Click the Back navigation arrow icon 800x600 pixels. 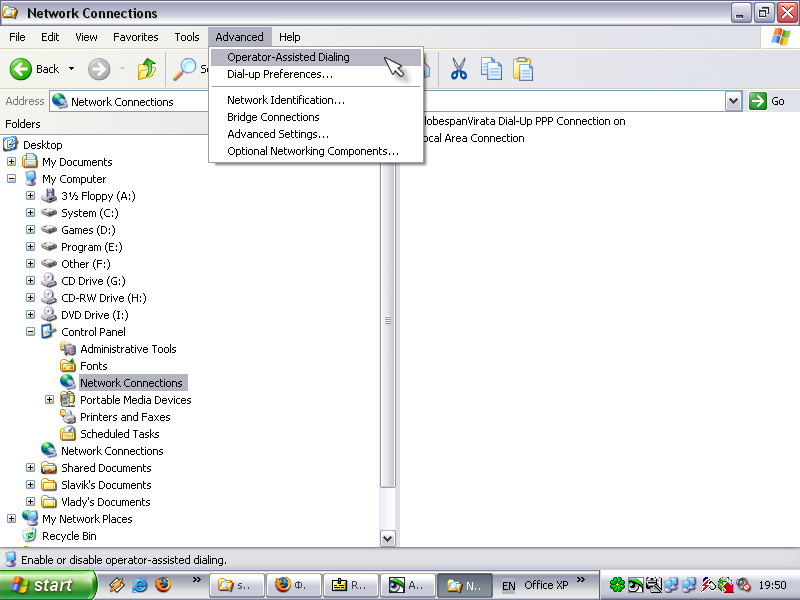coord(22,69)
